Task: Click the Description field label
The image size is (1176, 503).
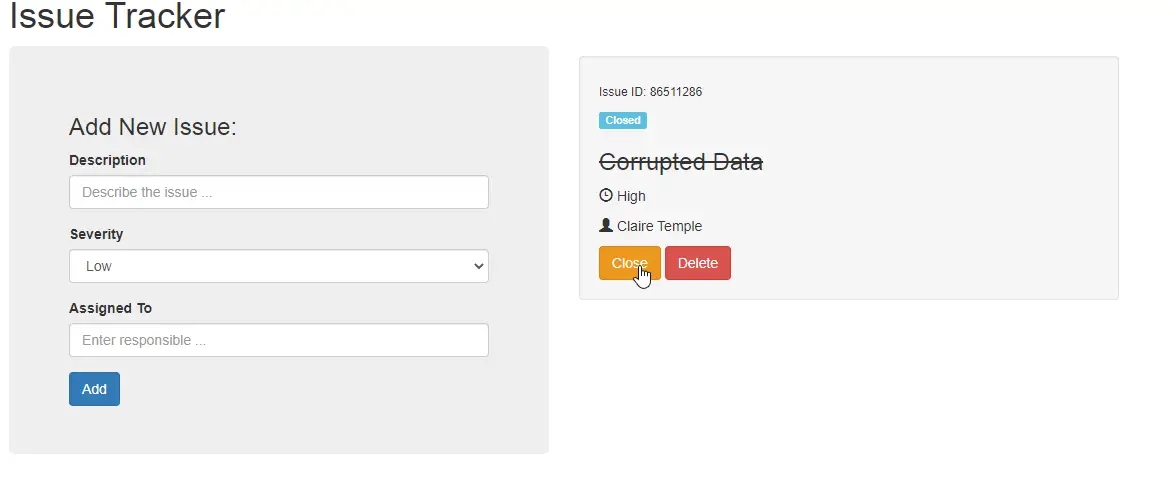Action: (107, 160)
